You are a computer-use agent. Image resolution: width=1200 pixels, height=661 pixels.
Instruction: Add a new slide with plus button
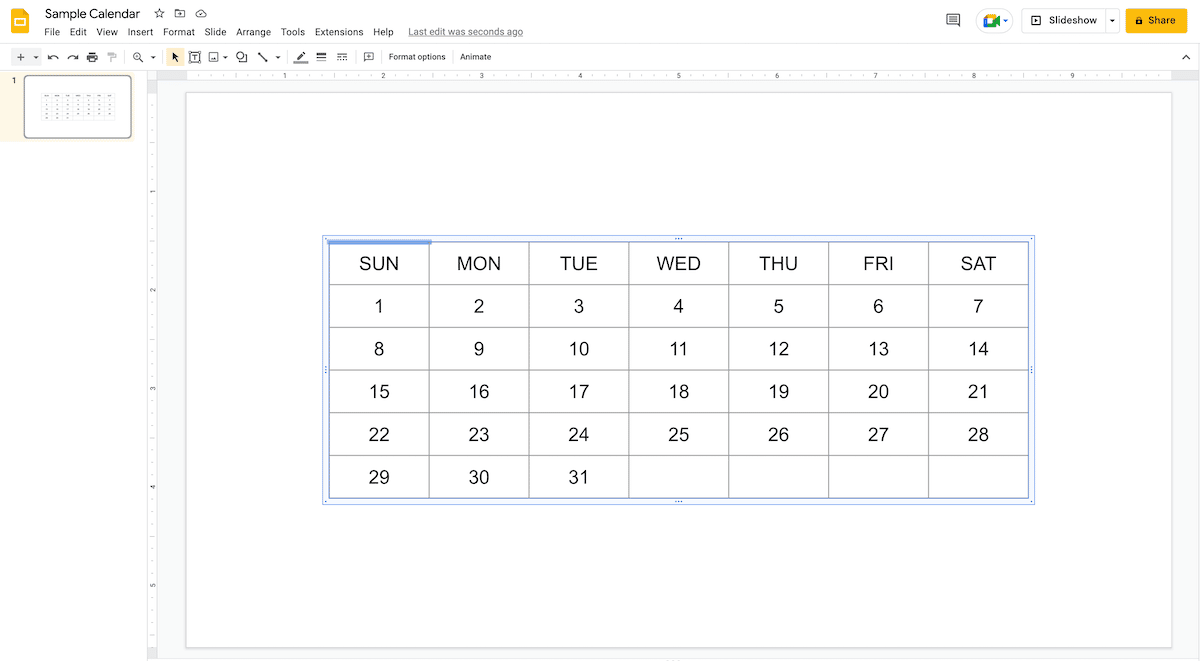[x=20, y=57]
